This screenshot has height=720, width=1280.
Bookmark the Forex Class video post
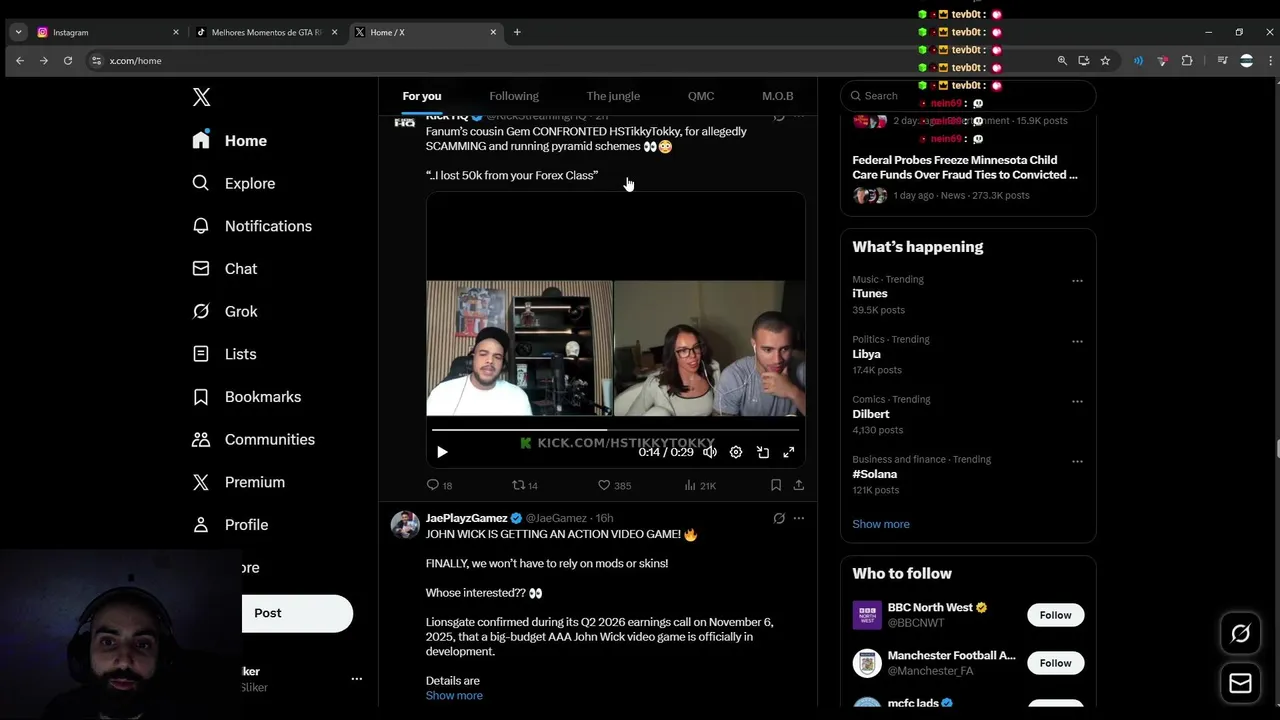pyautogui.click(x=776, y=485)
